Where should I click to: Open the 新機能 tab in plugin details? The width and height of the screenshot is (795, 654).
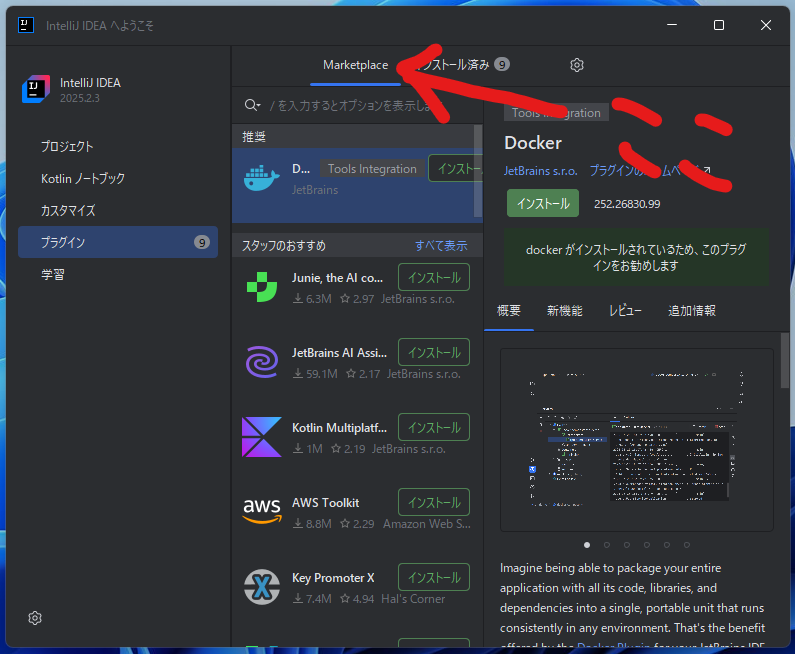(564, 311)
